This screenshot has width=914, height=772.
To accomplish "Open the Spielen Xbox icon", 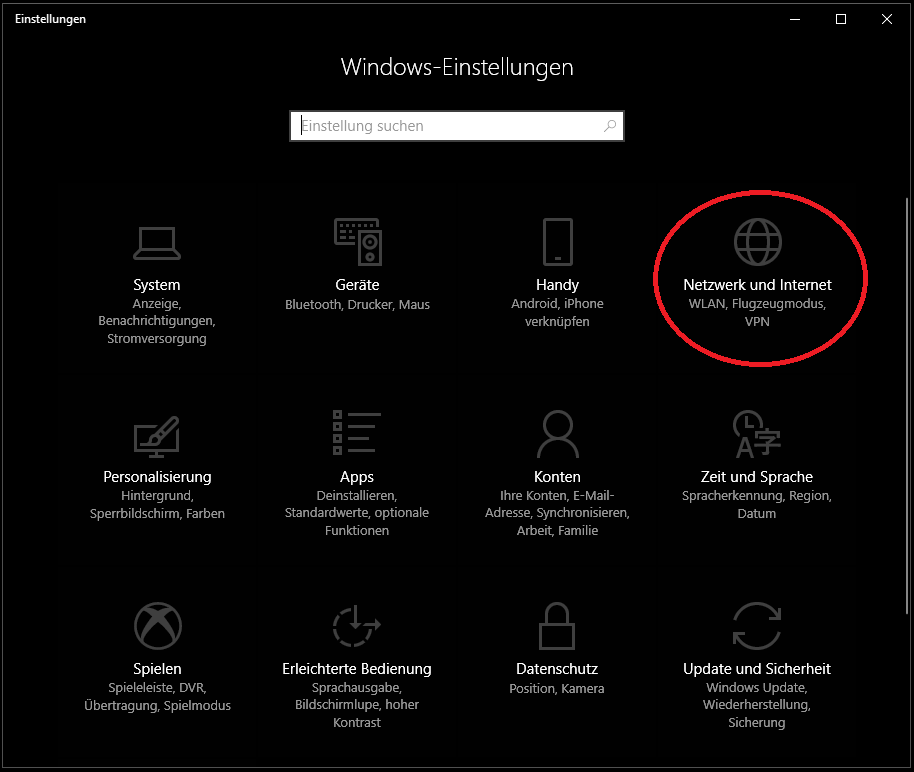I will click(x=157, y=626).
